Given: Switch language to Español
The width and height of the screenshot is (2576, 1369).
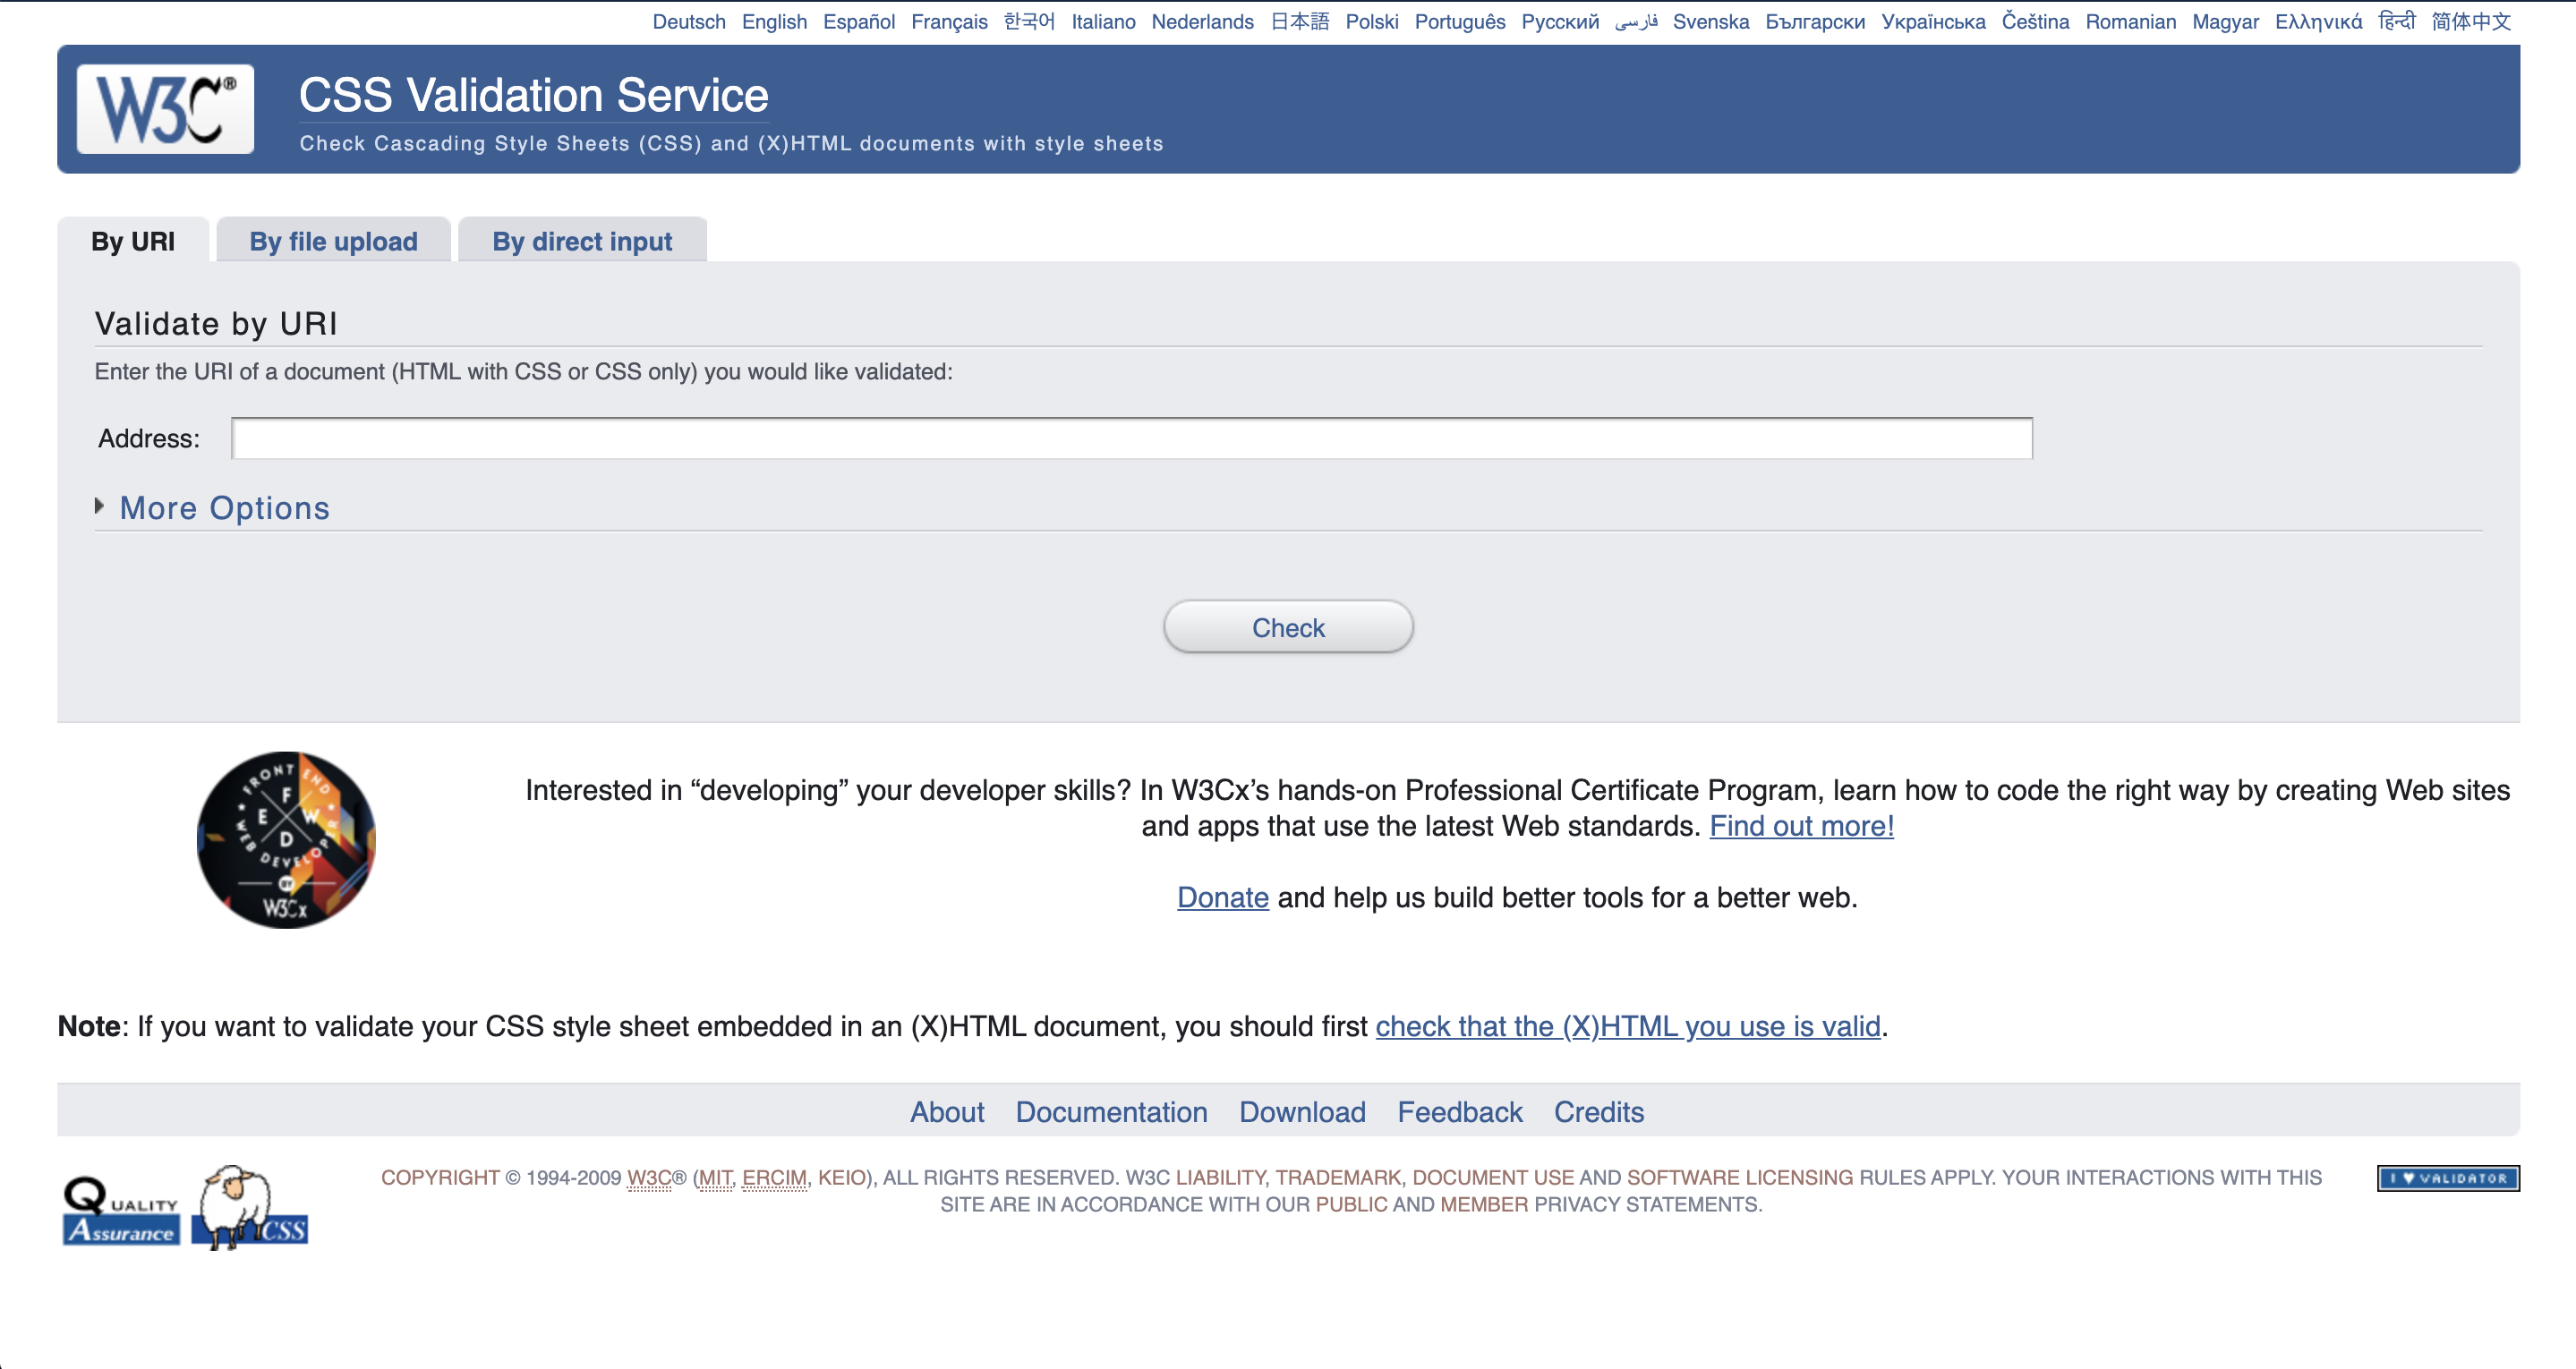Looking at the screenshot, I should tap(859, 22).
